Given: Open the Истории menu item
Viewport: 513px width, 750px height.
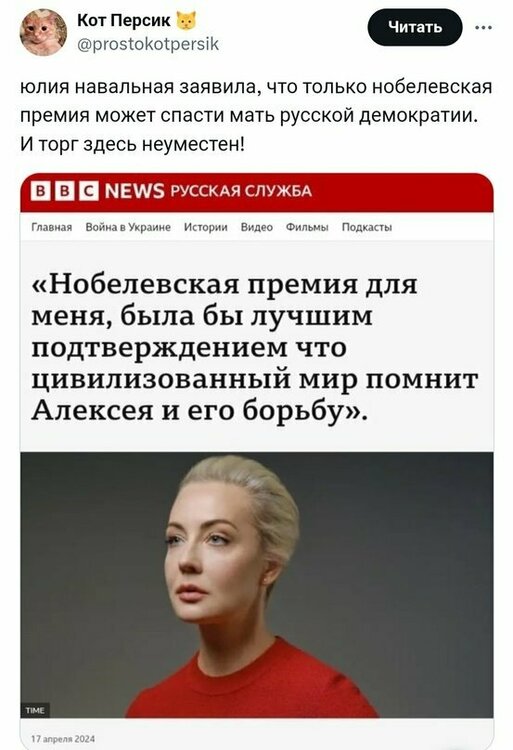Looking at the screenshot, I should click(206, 227).
